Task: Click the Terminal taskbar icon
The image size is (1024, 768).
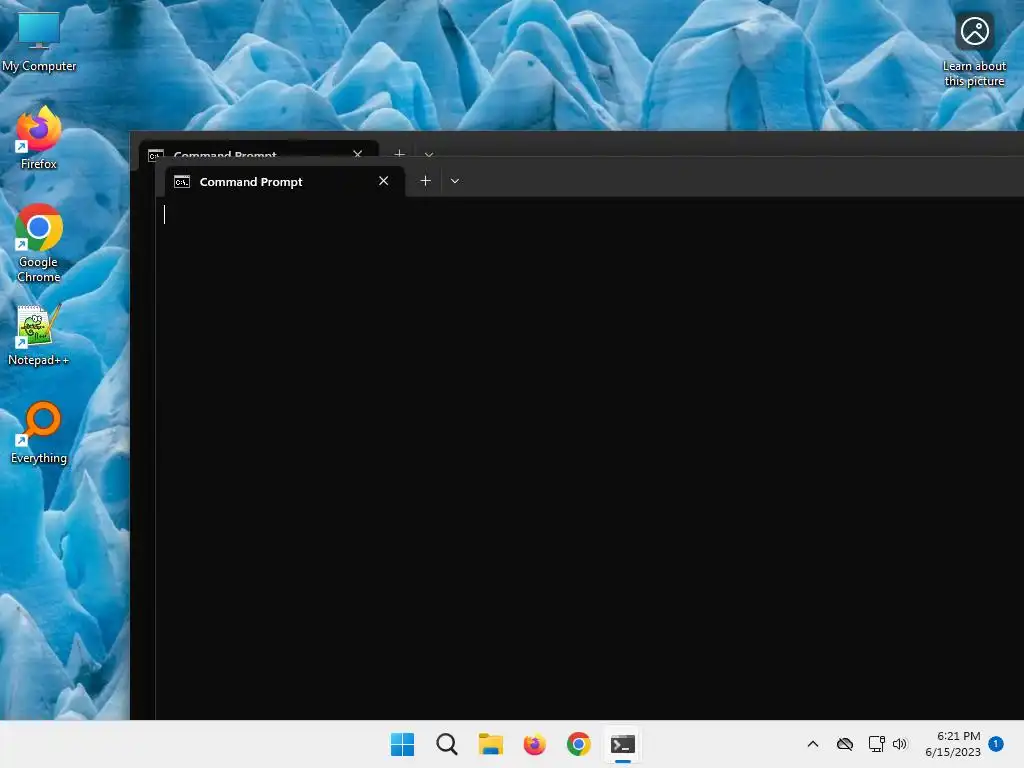Action: pos(622,744)
